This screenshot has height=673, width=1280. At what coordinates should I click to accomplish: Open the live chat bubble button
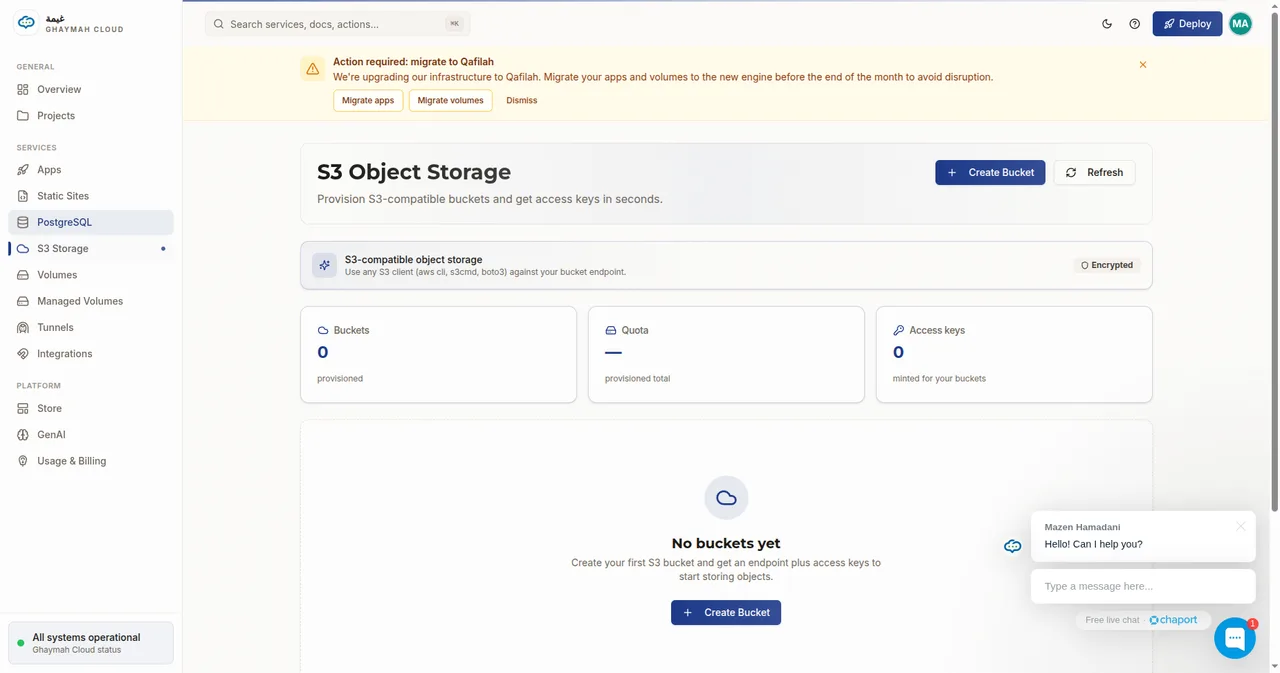click(x=1235, y=638)
